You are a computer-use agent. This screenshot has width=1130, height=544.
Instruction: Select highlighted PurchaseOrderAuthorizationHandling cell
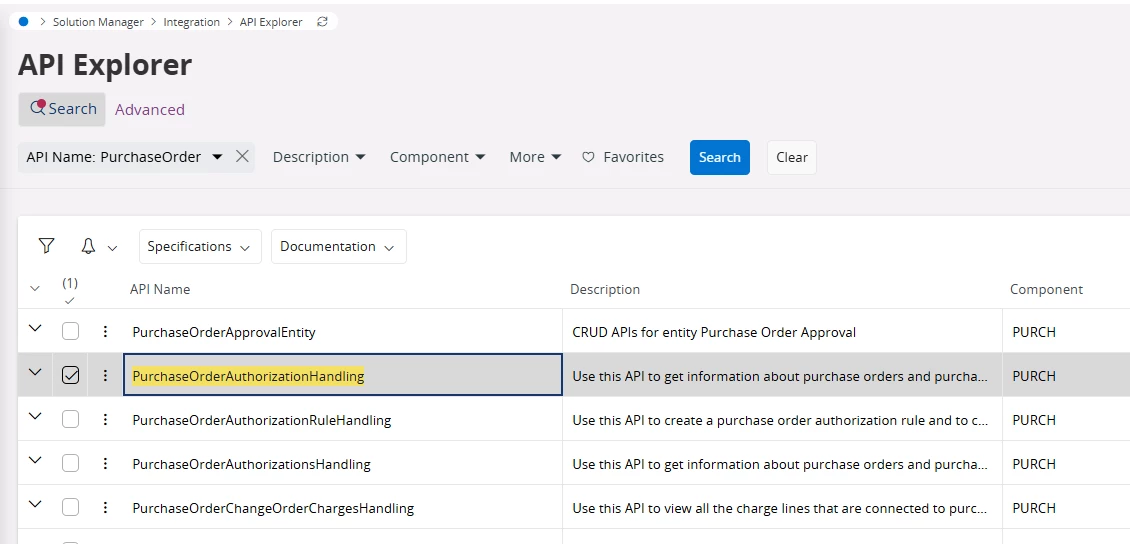(x=343, y=375)
